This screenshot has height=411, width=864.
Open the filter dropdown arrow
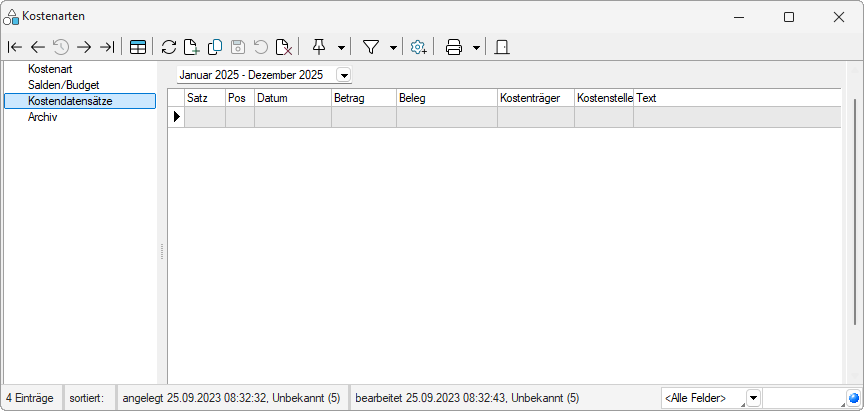[393, 47]
